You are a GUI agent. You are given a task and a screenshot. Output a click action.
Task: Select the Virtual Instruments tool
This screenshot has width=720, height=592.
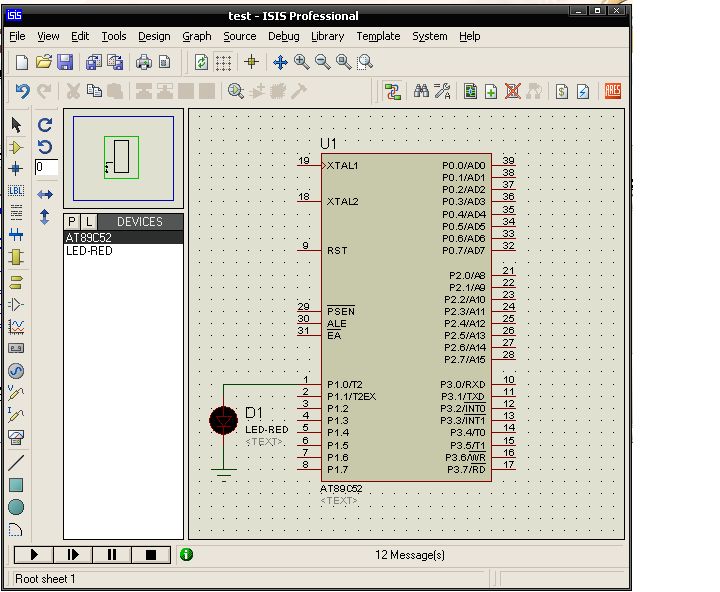(x=16, y=437)
